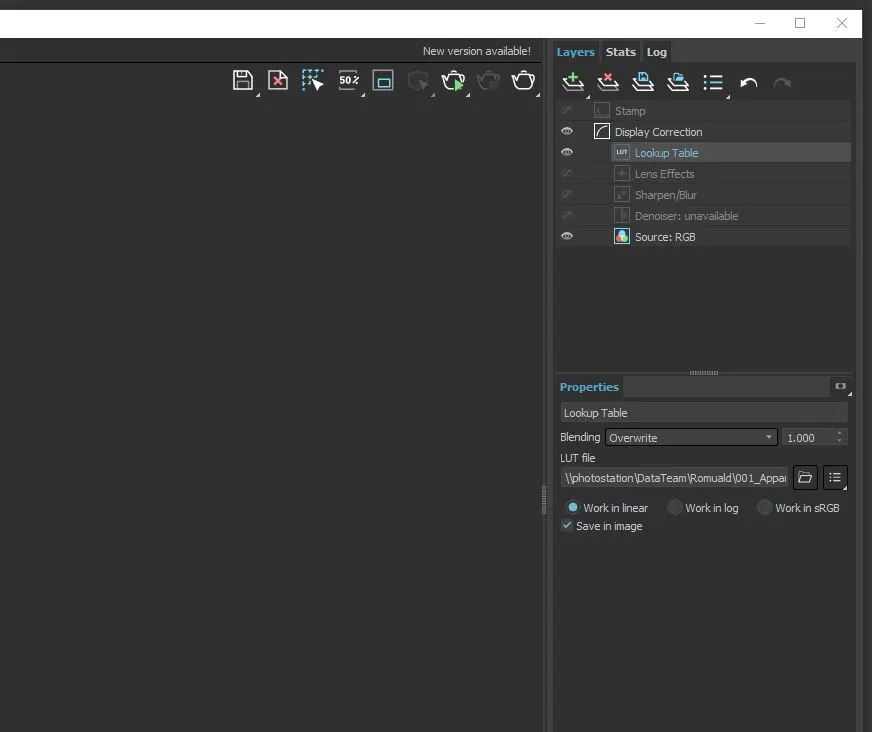
Task: Click the LUT icon beside Lookup Table
Action: tap(622, 152)
